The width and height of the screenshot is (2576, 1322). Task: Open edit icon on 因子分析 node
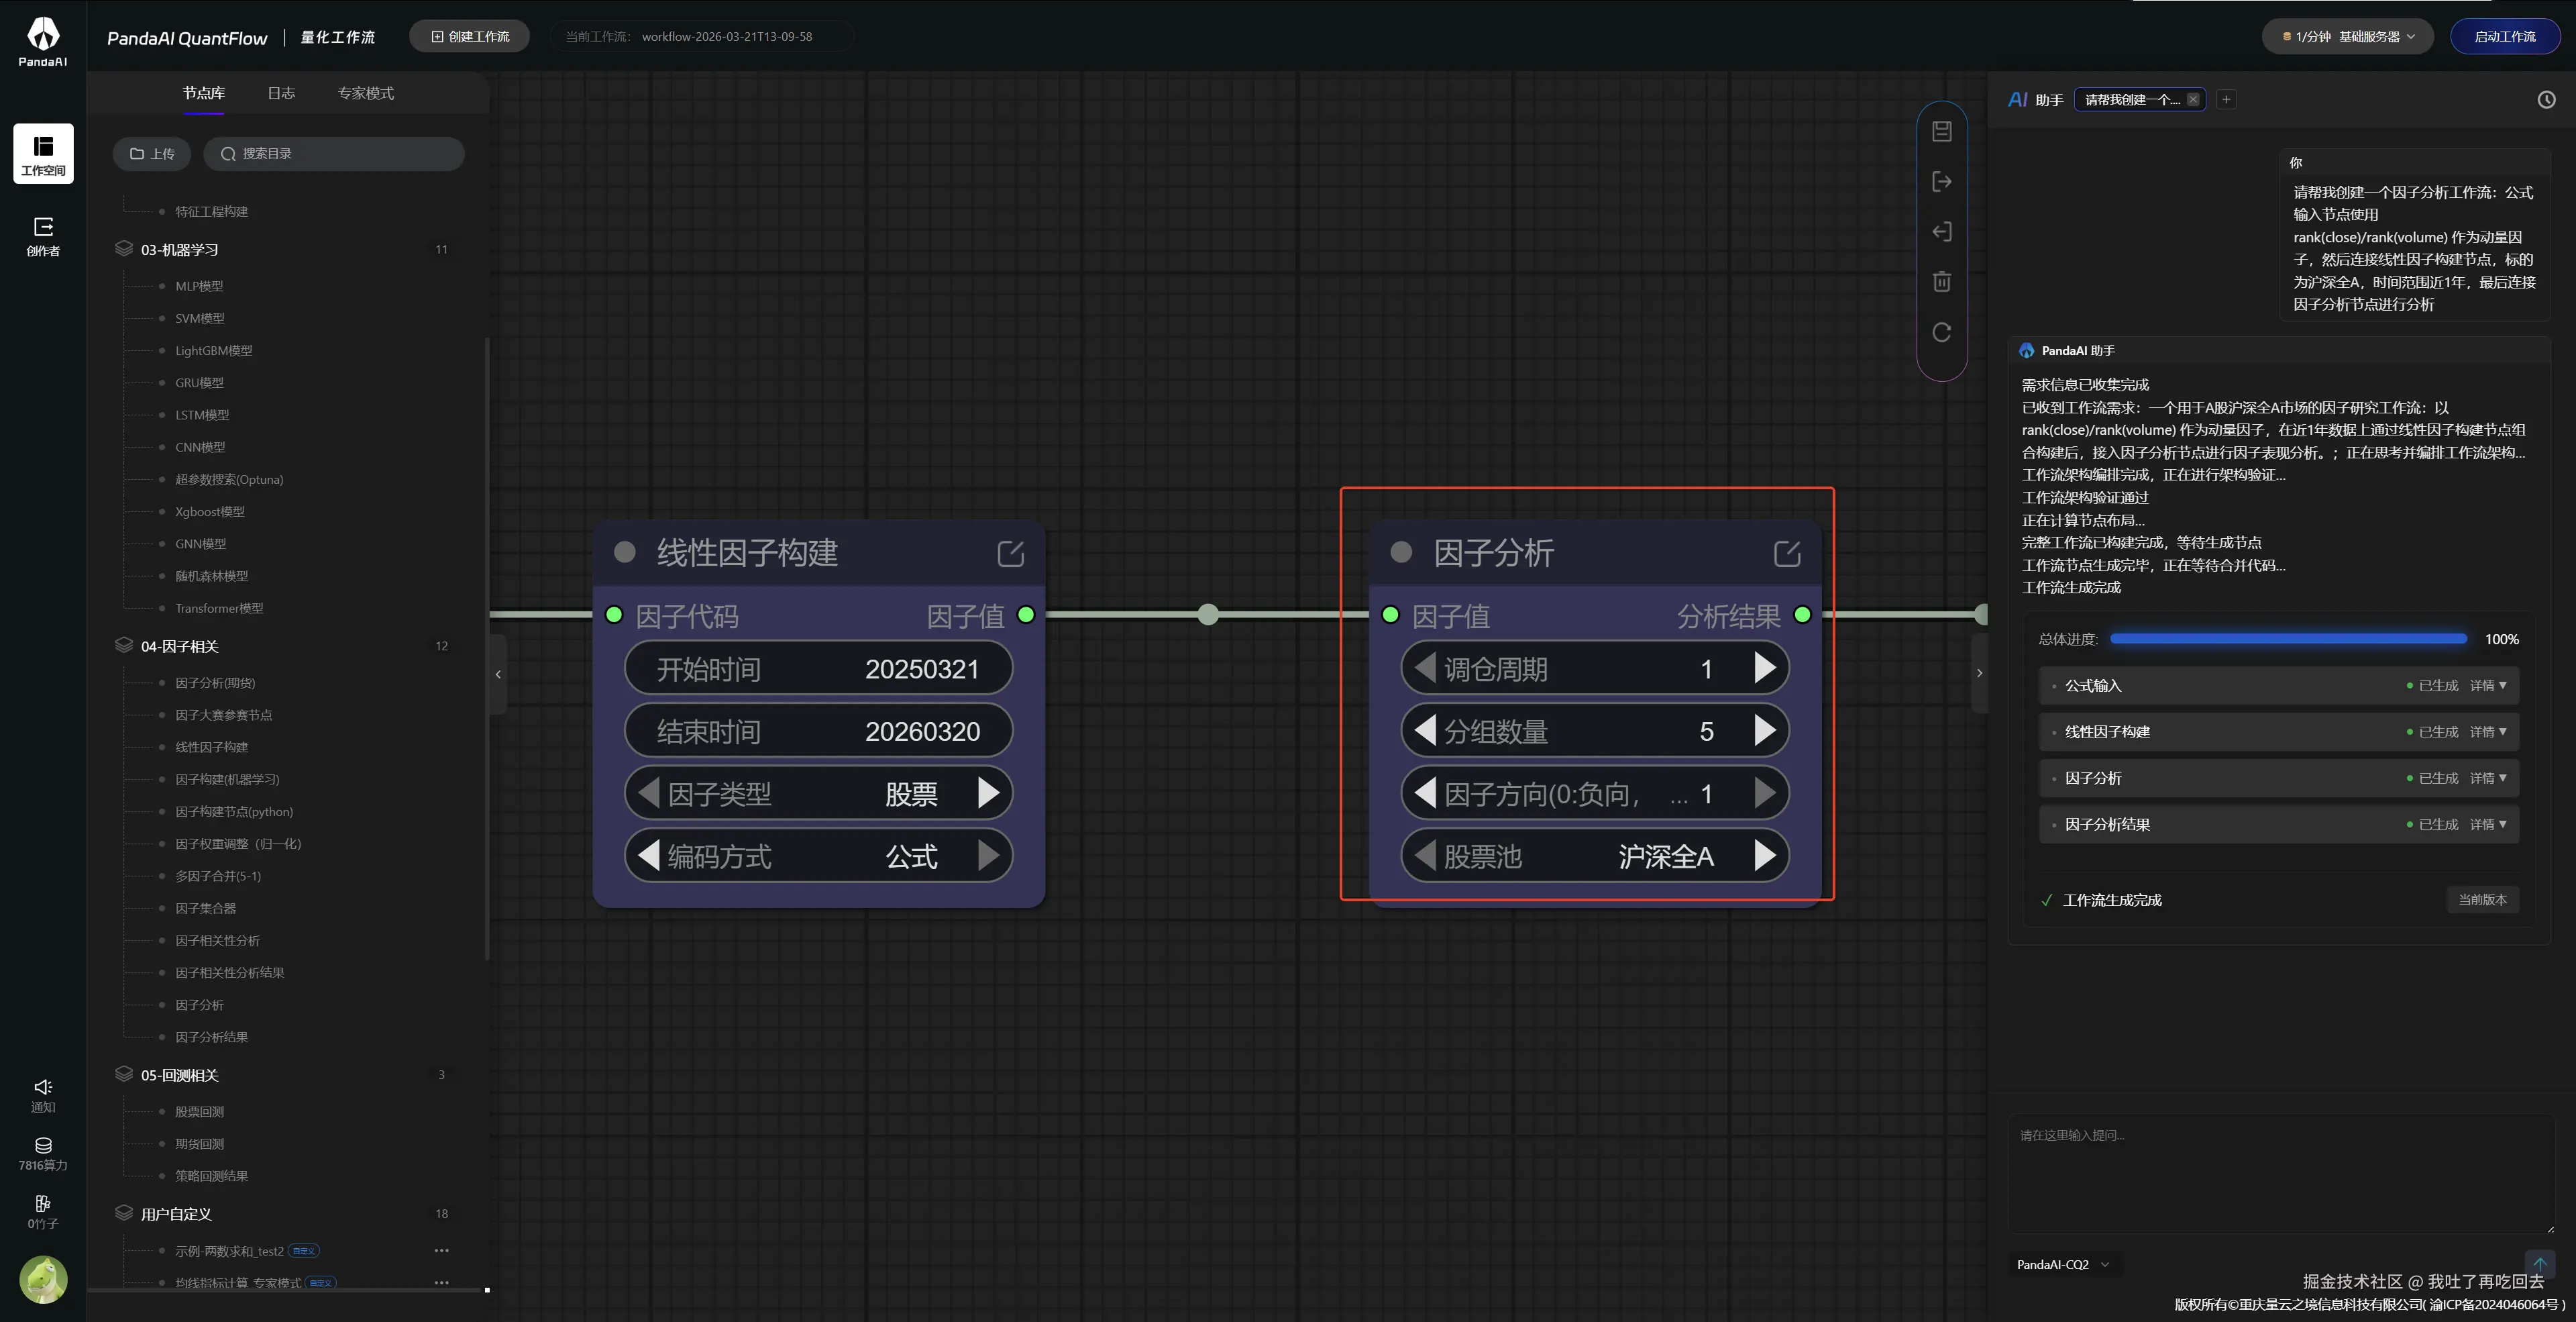tap(1786, 553)
